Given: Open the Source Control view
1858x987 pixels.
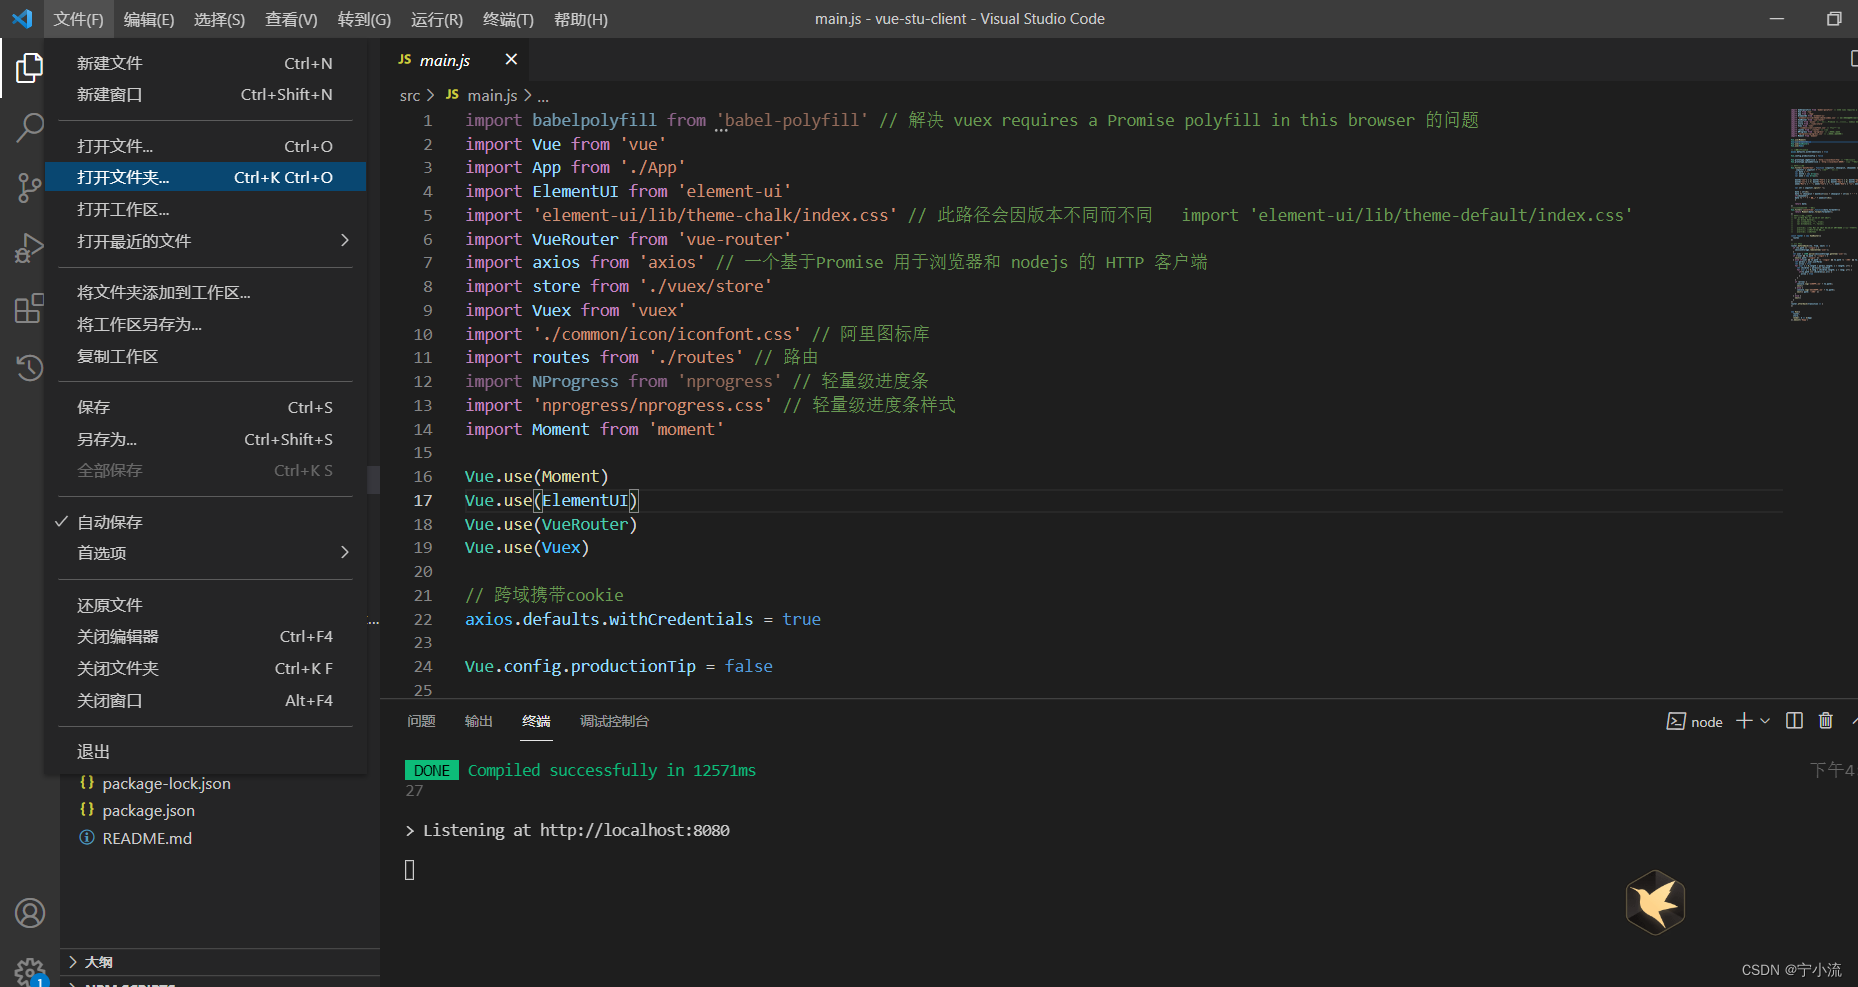Looking at the screenshot, I should coord(29,188).
